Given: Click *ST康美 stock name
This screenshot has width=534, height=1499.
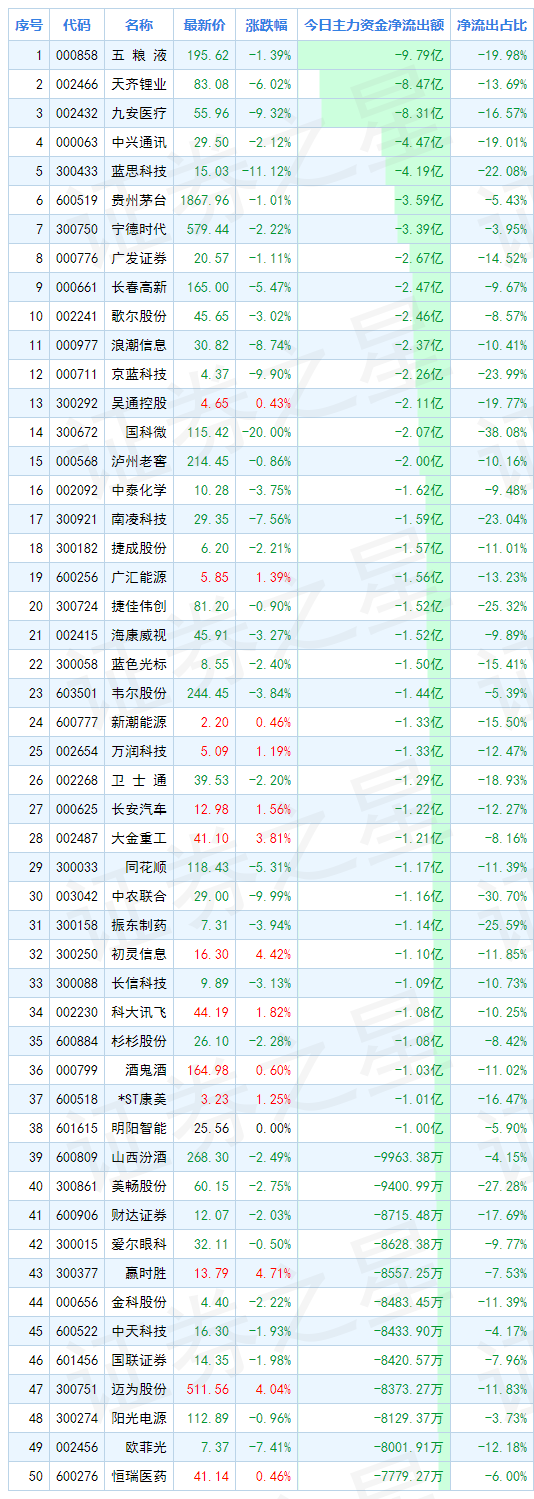Looking at the screenshot, I should coord(140,1098).
